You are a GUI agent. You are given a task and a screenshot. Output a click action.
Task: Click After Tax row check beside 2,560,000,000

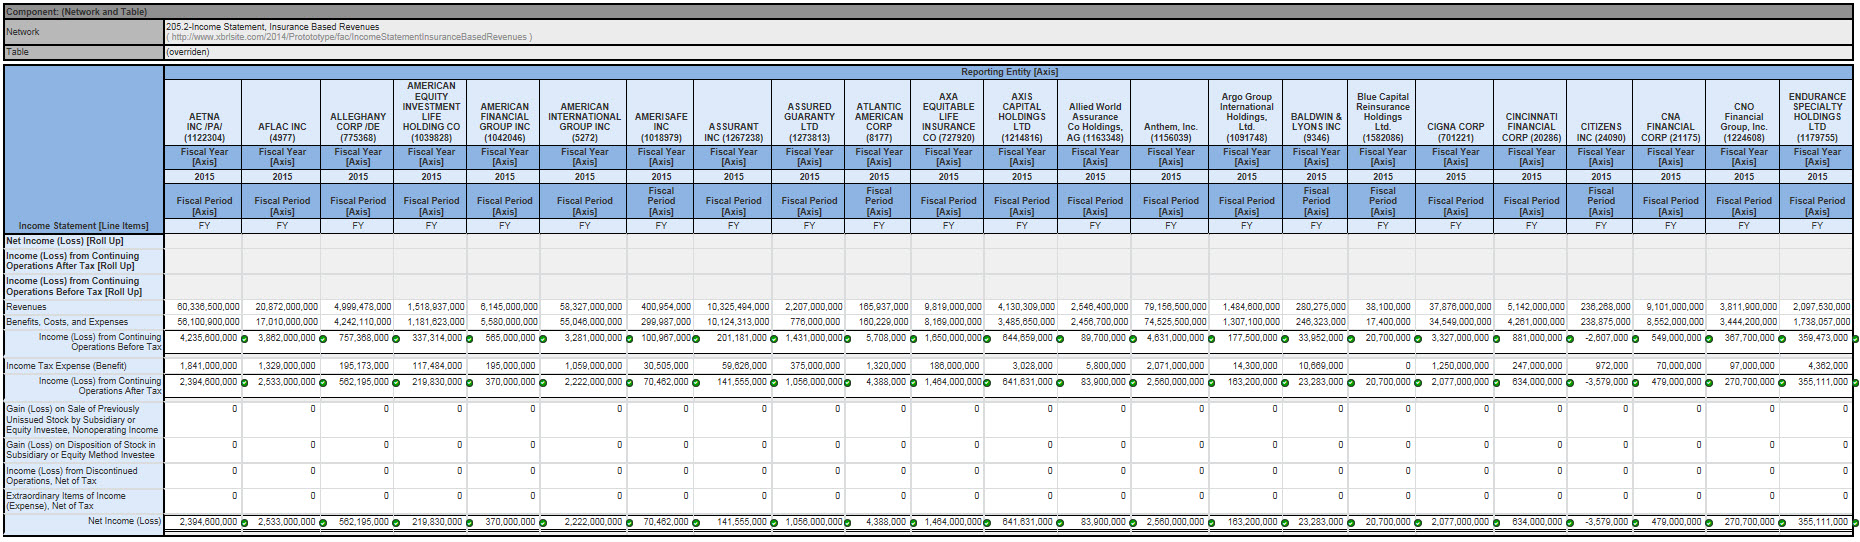1212,383
